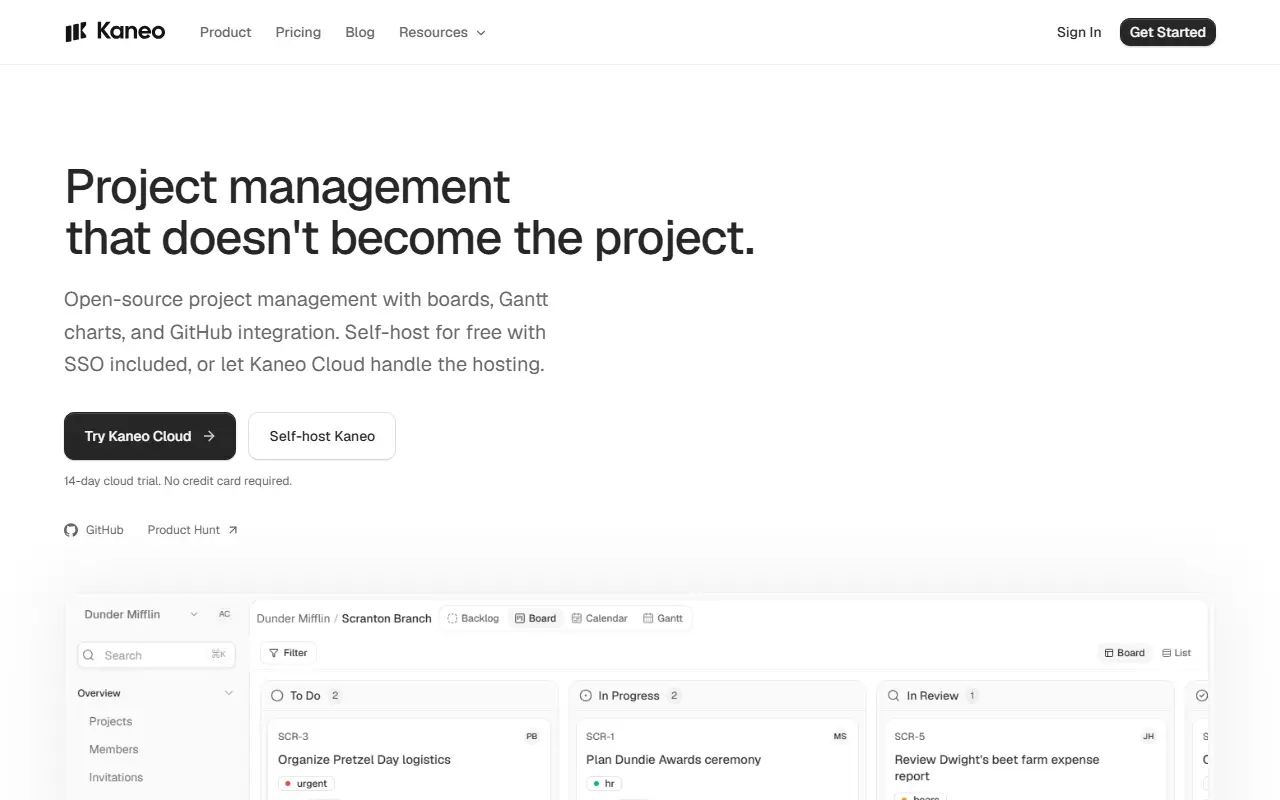This screenshot has width=1280, height=800.
Task: Switch to the Backlog tab
Action: (473, 618)
